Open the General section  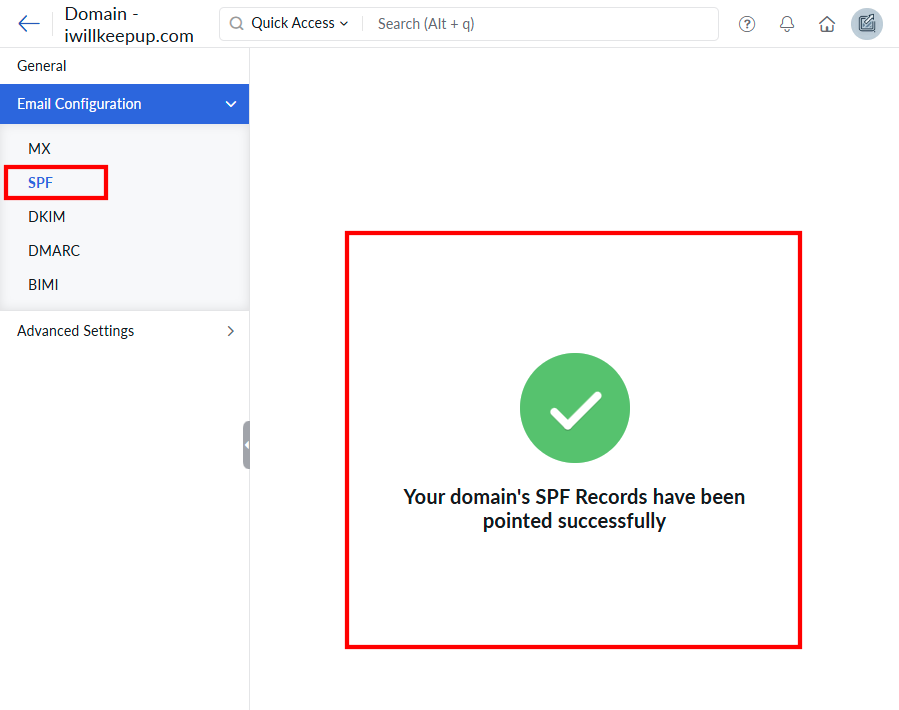[42, 66]
